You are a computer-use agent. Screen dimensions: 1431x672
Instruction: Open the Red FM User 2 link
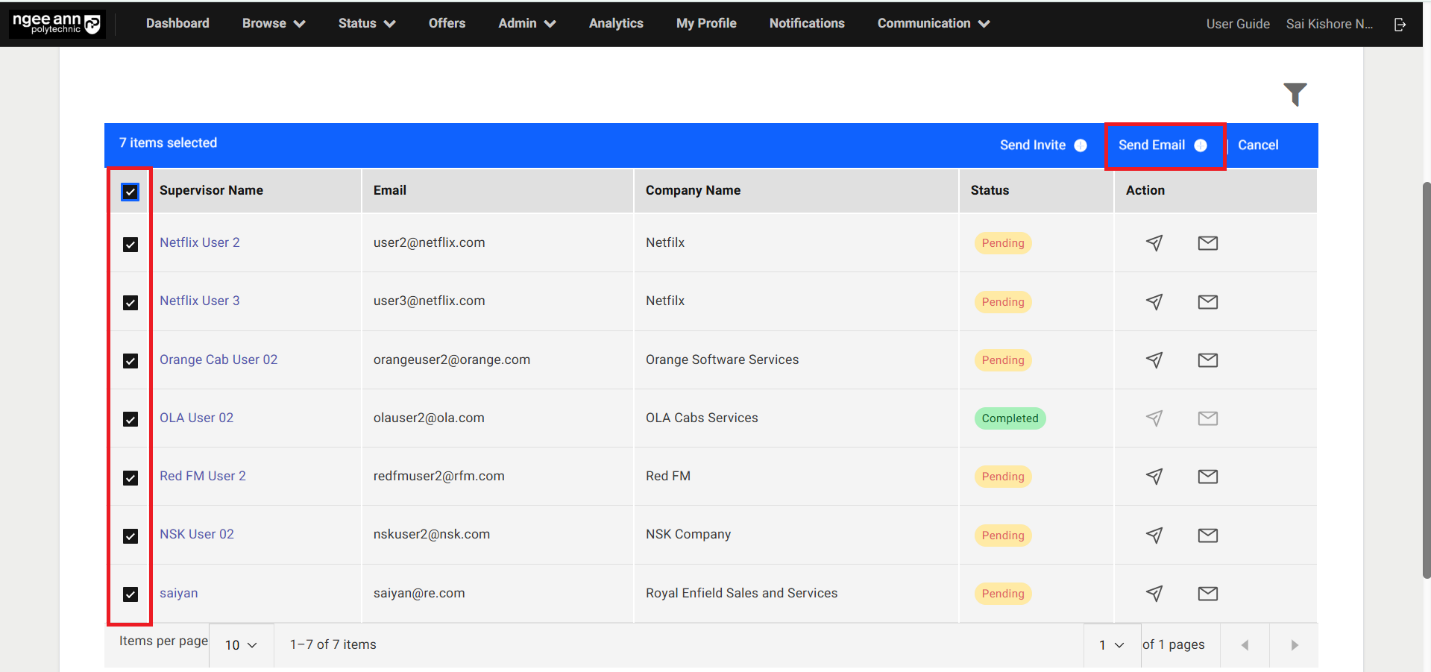click(202, 476)
